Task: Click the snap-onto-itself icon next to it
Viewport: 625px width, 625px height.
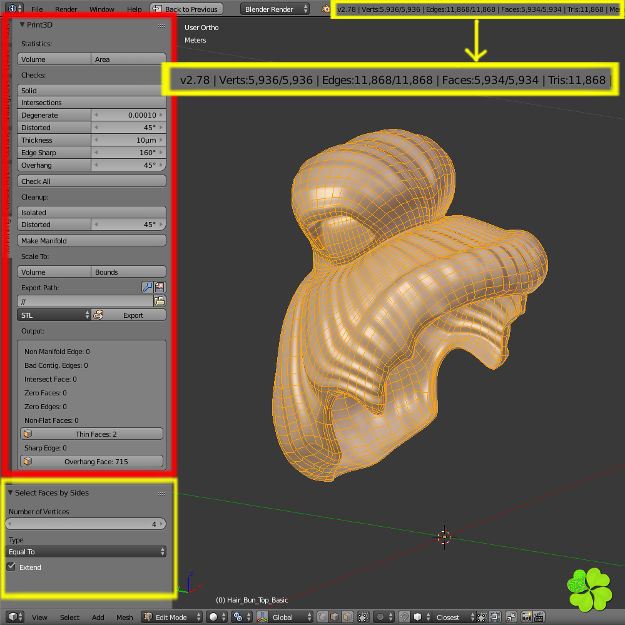Action: pos(495,617)
